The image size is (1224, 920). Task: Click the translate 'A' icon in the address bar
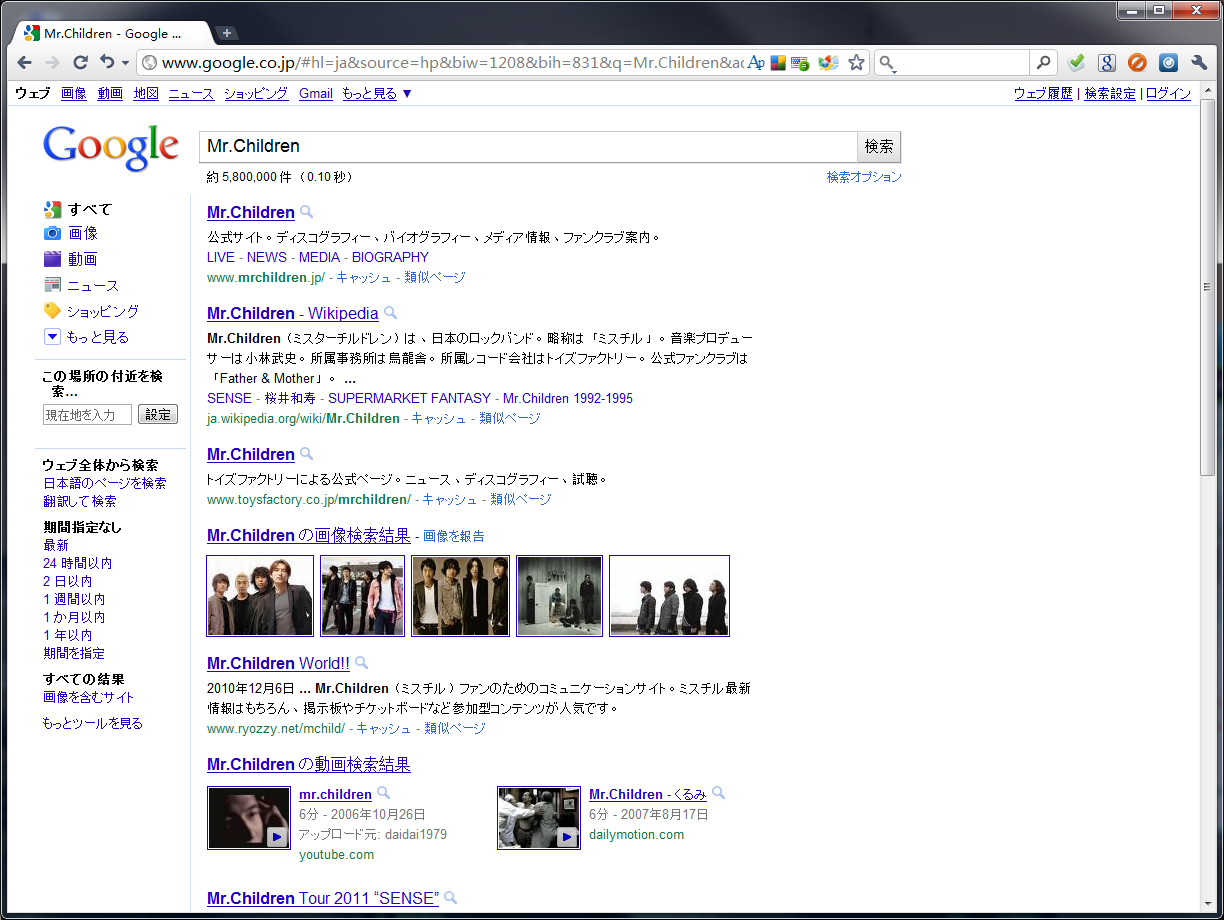click(756, 63)
